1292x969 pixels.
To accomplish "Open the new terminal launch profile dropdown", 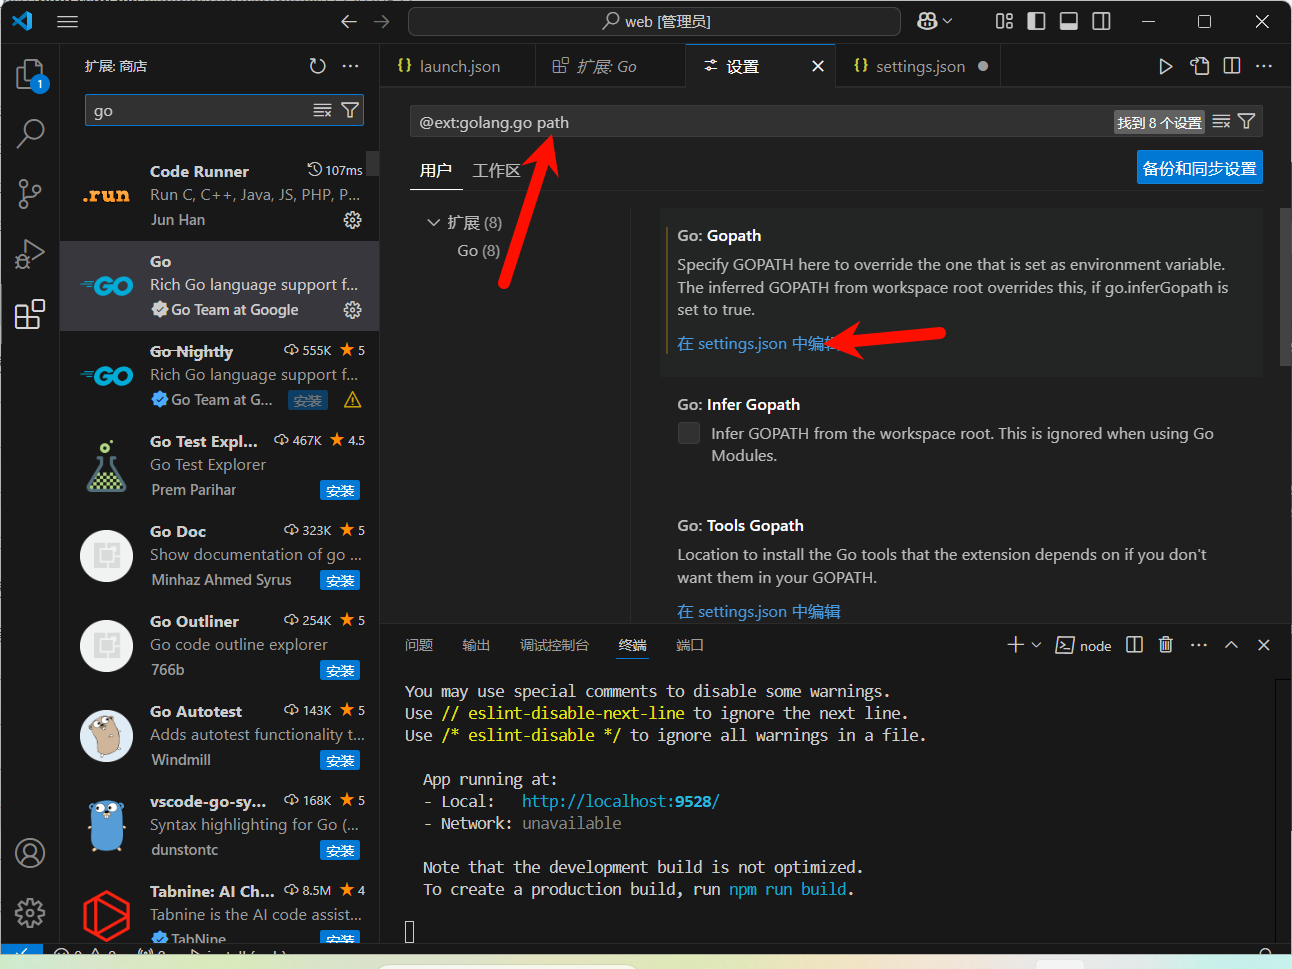I will (1036, 645).
